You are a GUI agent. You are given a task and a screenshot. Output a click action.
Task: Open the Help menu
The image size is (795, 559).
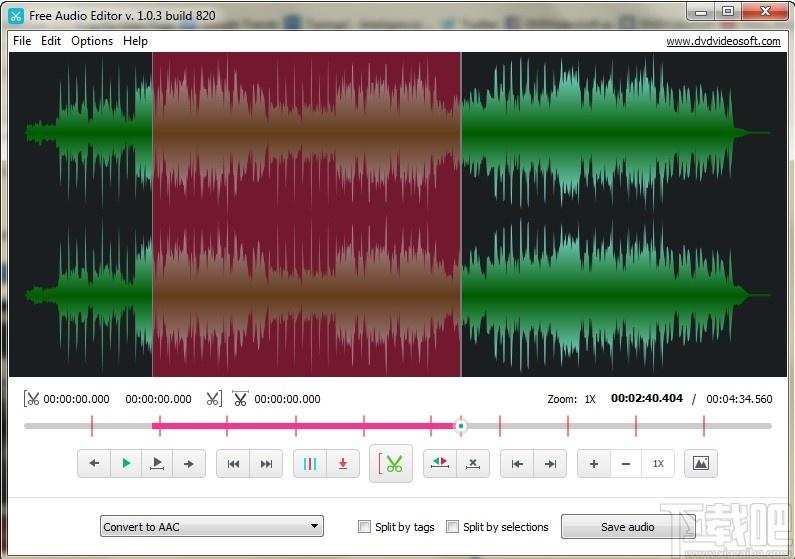point(135,41)
